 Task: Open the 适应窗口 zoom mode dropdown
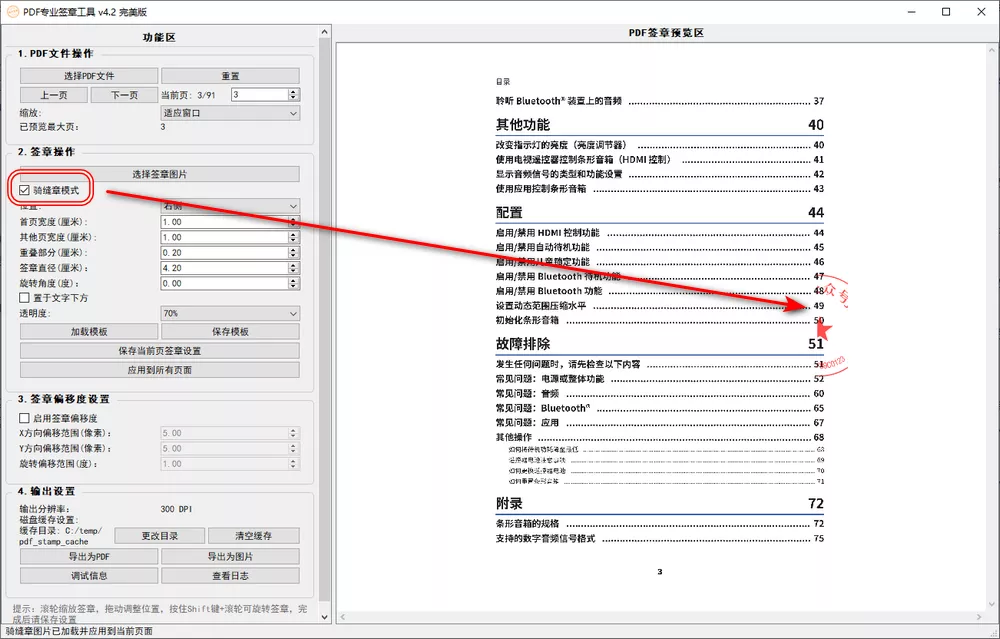click(x=230, y=112)
